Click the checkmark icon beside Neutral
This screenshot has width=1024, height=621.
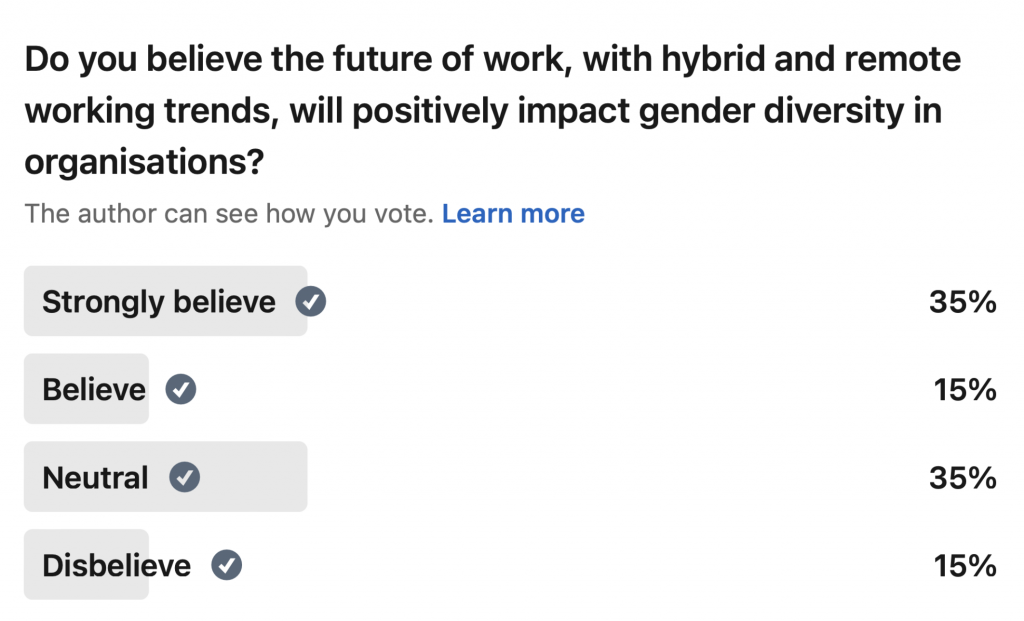(184, 477)
